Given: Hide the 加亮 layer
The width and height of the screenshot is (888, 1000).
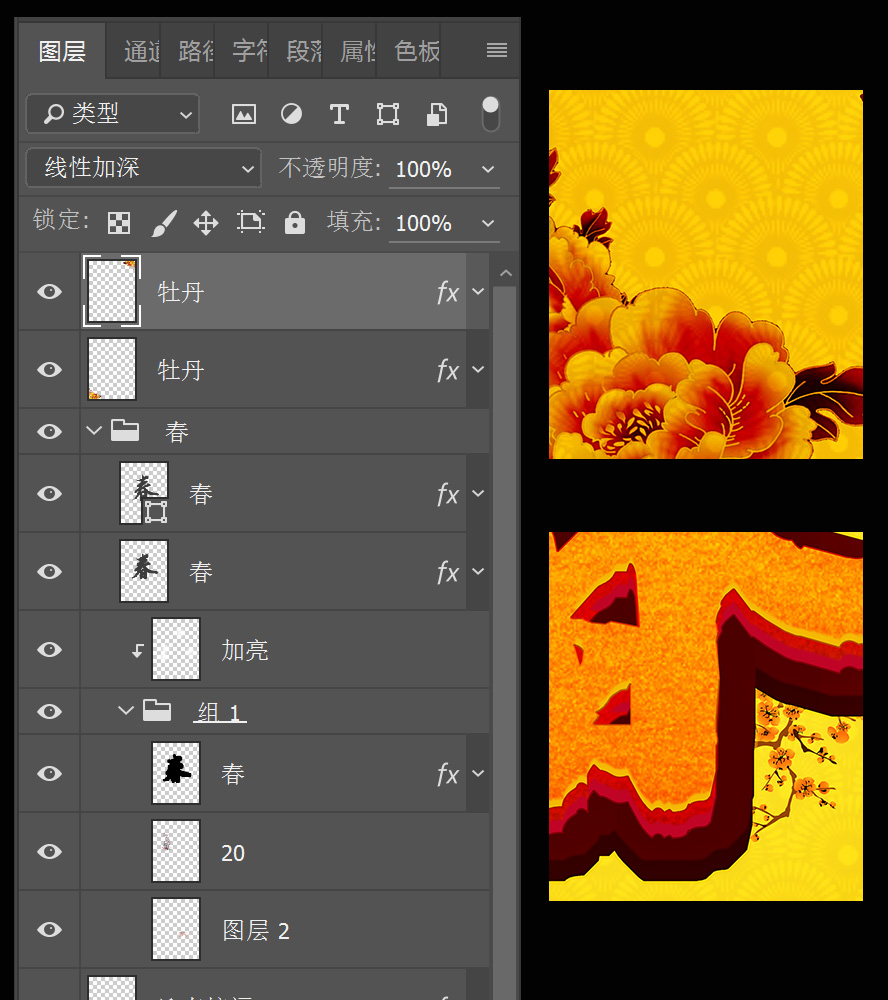Looking at the screenshot, I should (x=49, y=649).
